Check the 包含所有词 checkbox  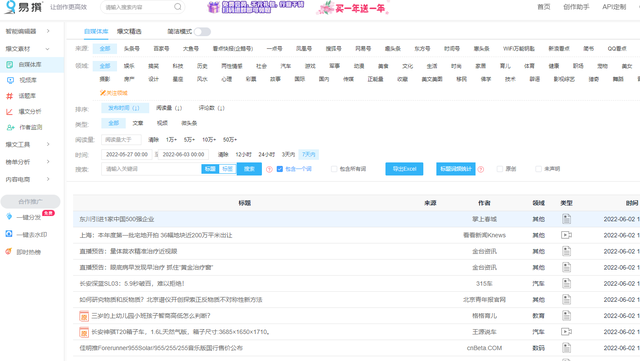coord(334,169)
